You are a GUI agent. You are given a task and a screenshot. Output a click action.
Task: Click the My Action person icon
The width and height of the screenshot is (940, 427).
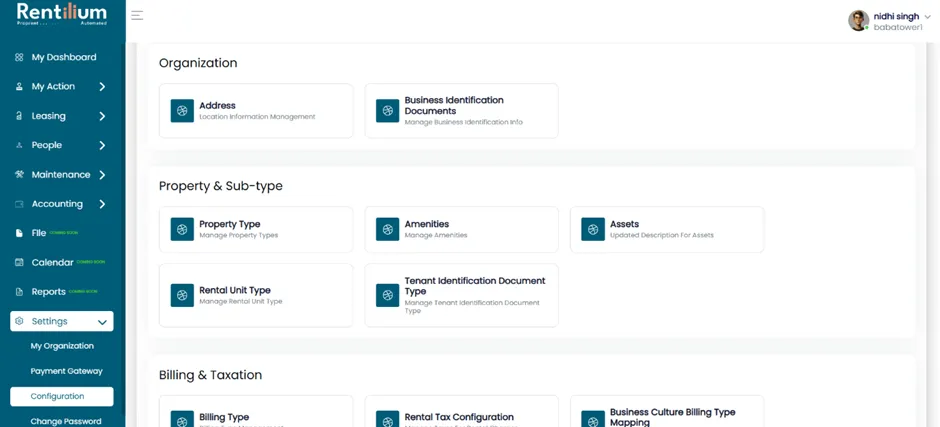pos(19,86)
